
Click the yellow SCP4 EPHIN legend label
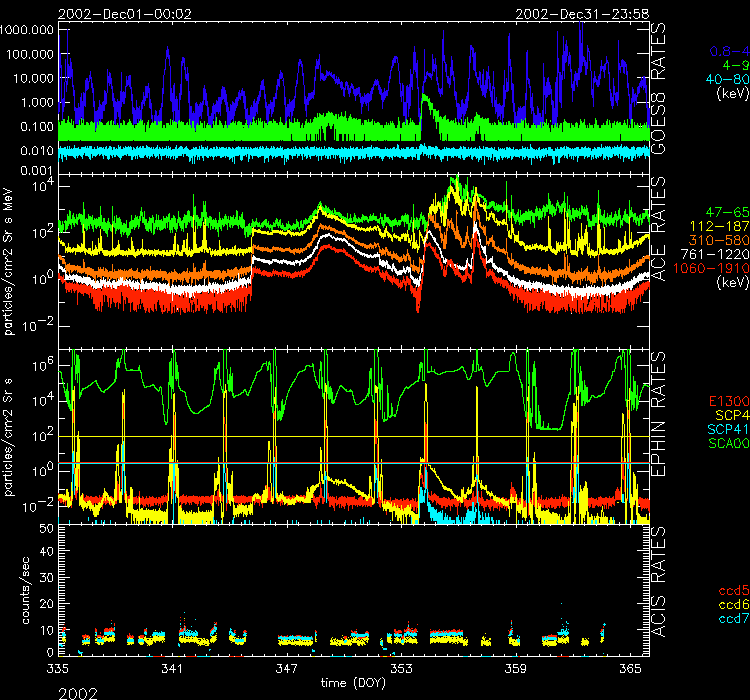pyautogui.click(x=730, y=415)
